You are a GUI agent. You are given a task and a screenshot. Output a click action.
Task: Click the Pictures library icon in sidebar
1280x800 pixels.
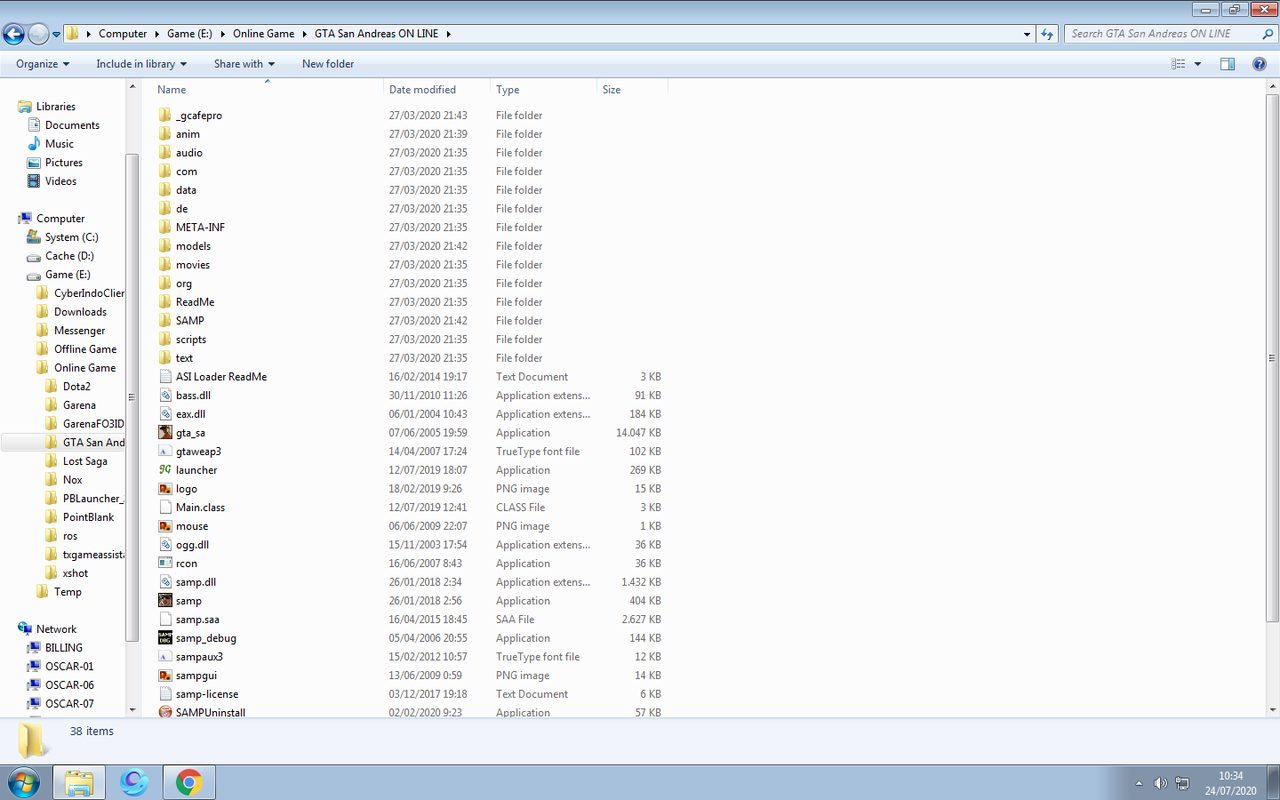(34, 163)
